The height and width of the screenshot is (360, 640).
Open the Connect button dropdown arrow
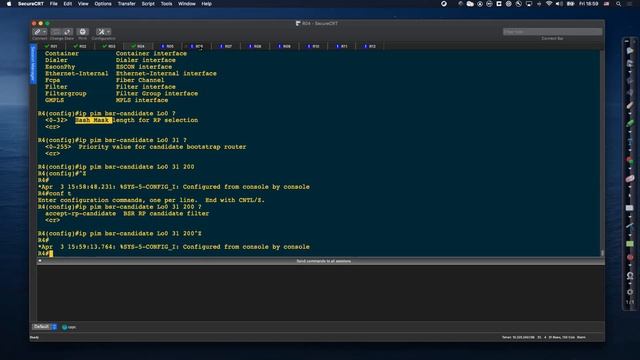tap(44, 32)
